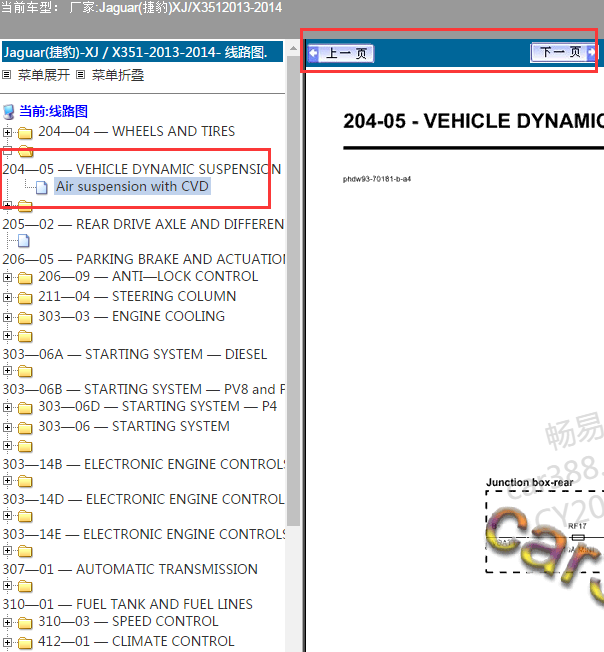The height and width of the screenshot is (652, 604).
Task: Select 206—09 — ANTI—LOCK CONTROL text
Action: coord(148,277)
